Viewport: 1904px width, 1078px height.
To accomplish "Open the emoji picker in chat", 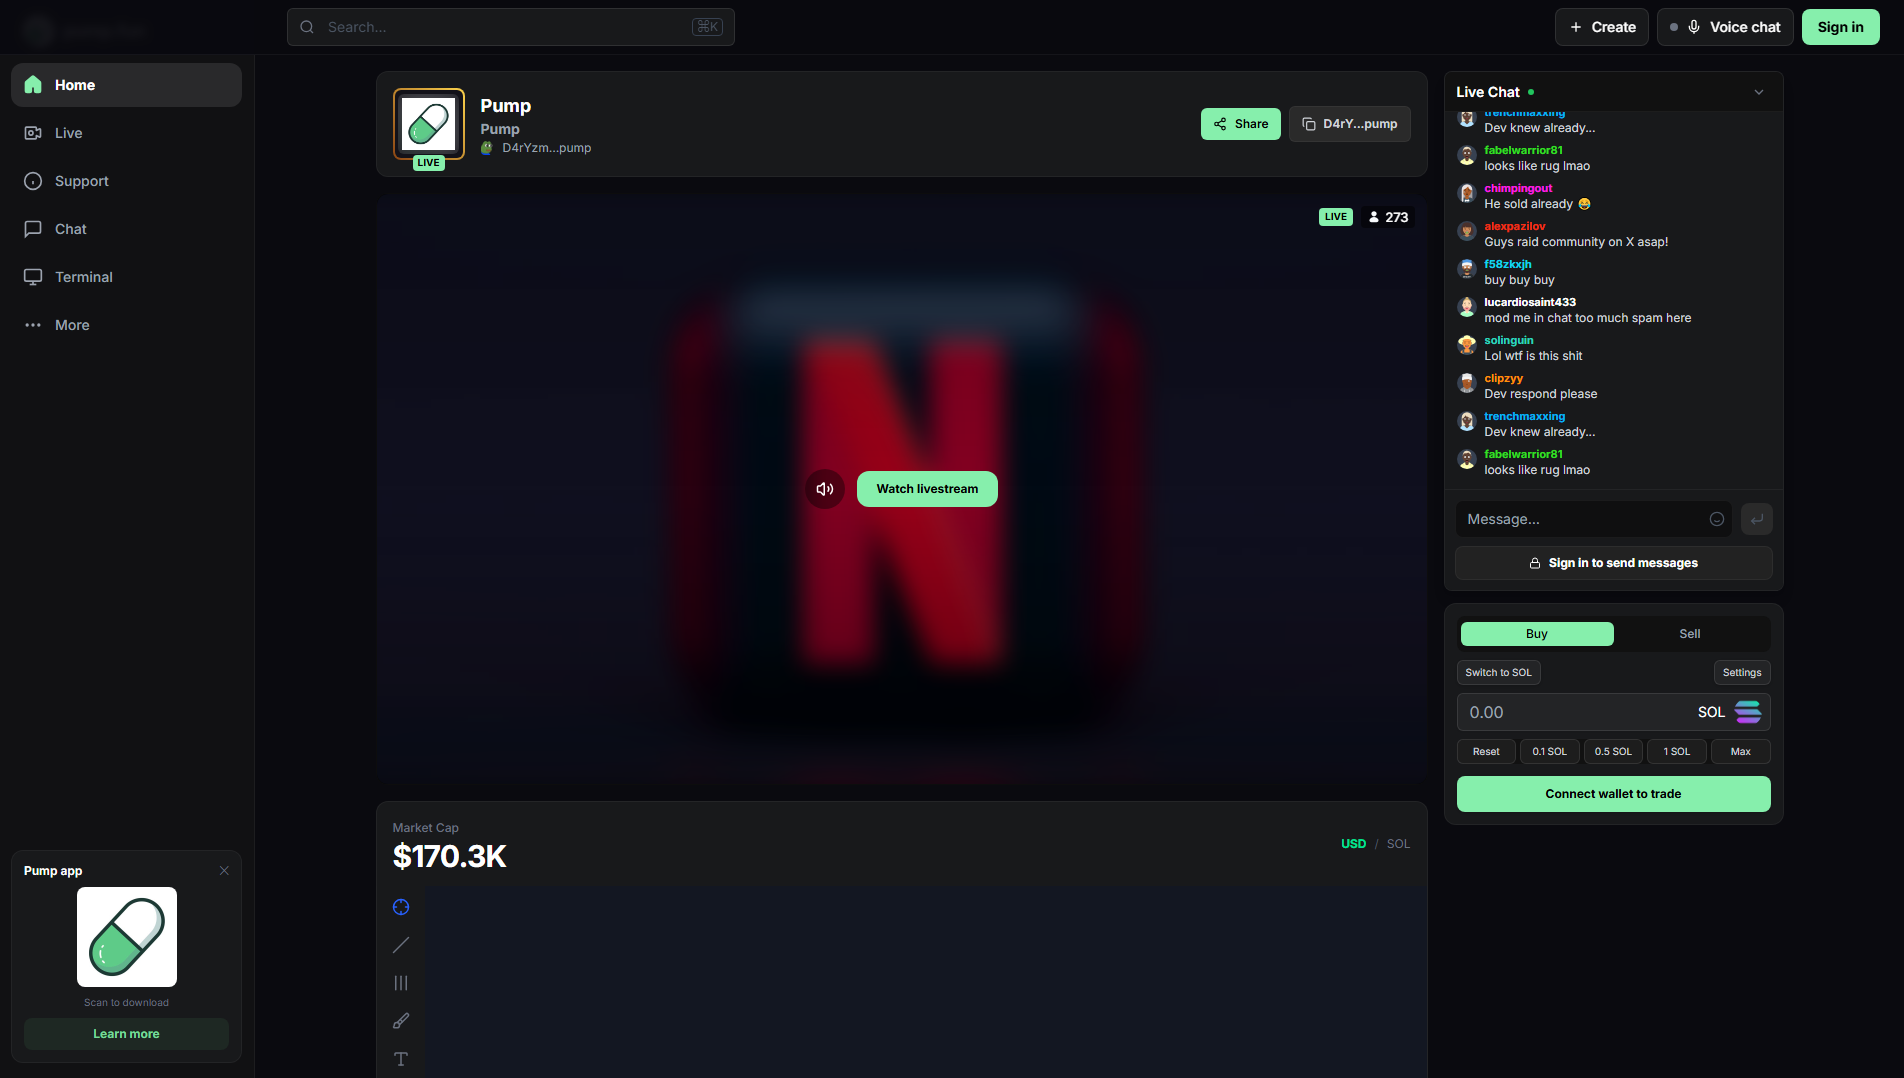I will [1717, 519].
